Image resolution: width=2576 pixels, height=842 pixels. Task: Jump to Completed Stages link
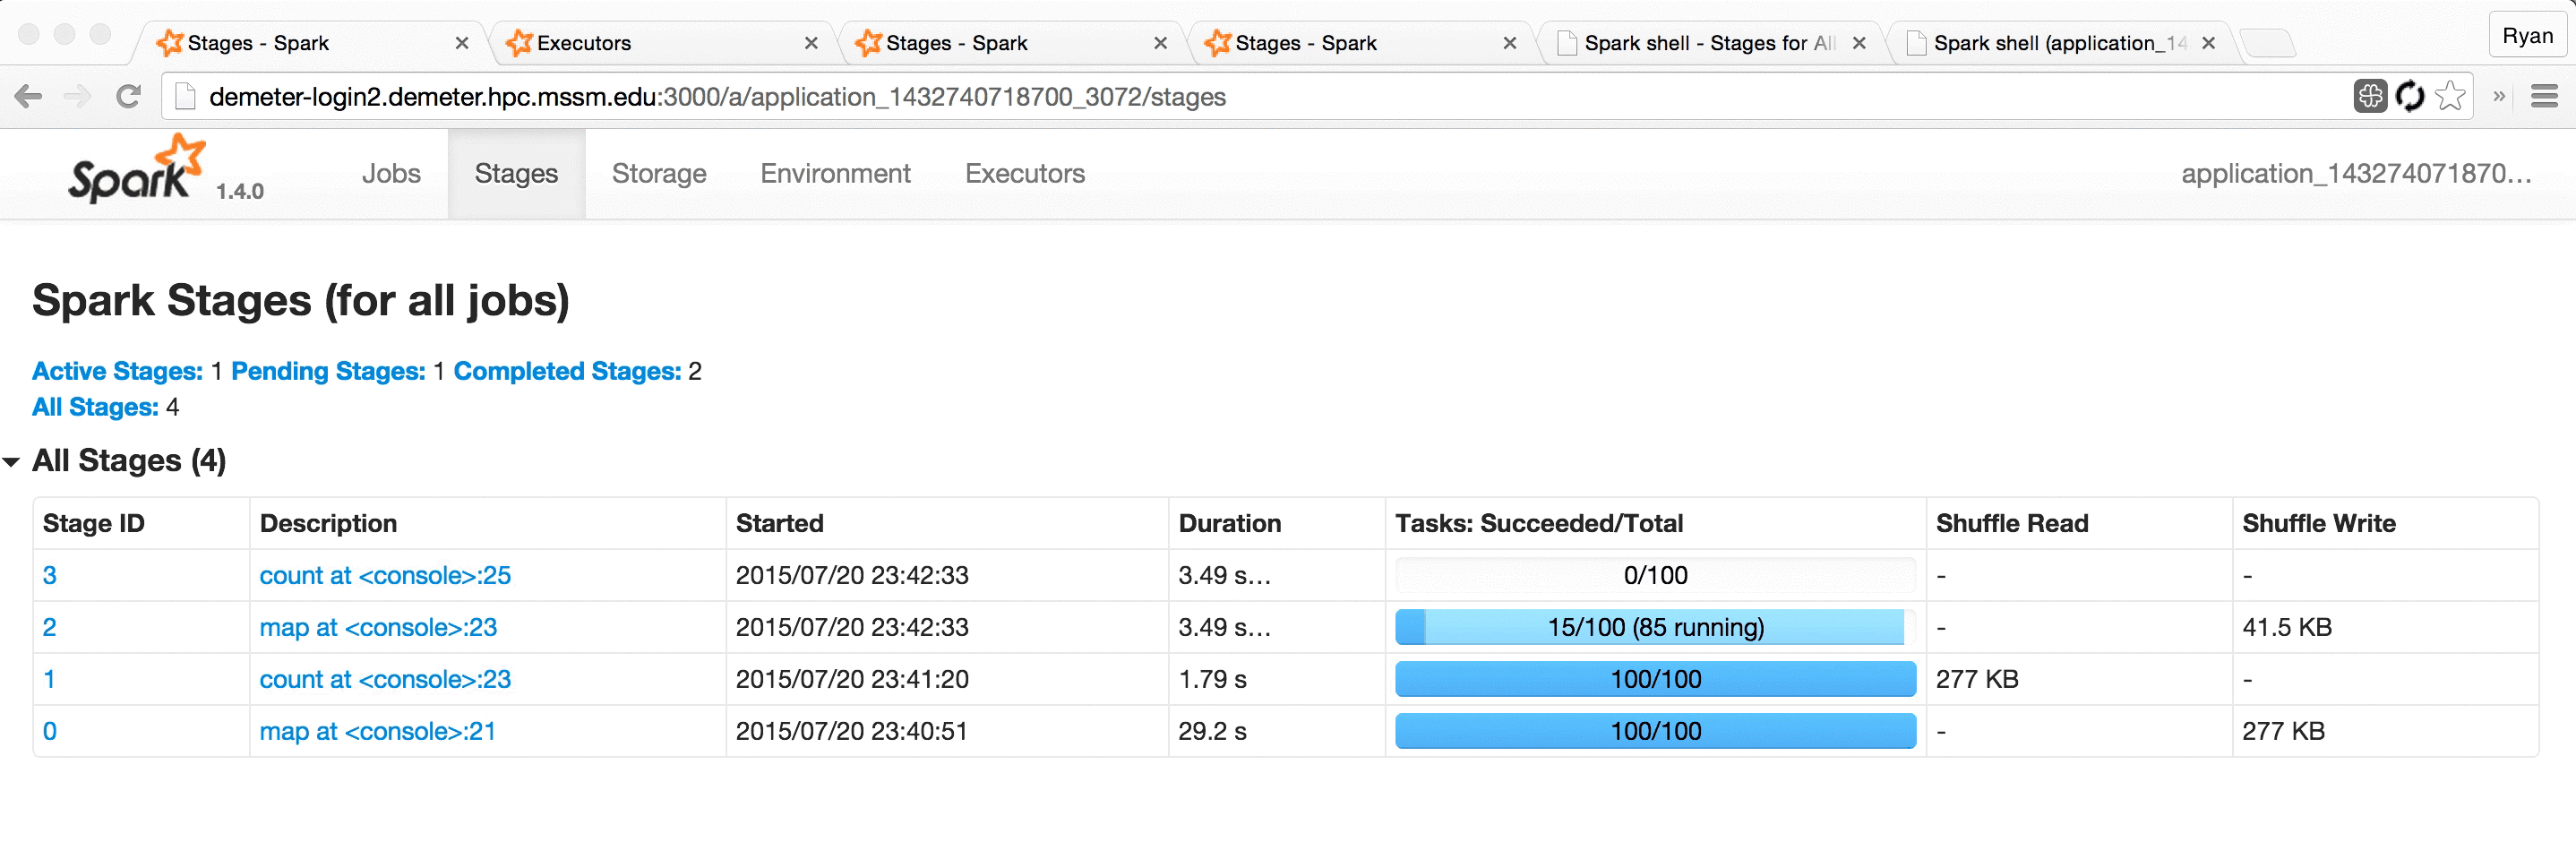567,371
